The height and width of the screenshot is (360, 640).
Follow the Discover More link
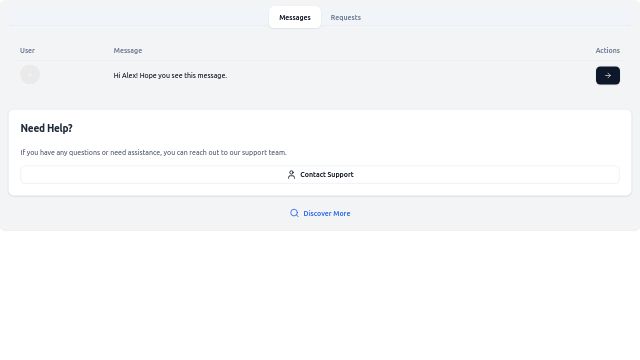click(320, 213)
